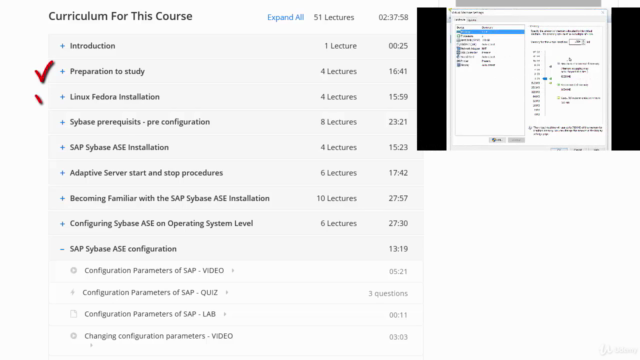Expand the Preparation to study section
640x360 pixels.
[x=62, y=71]
